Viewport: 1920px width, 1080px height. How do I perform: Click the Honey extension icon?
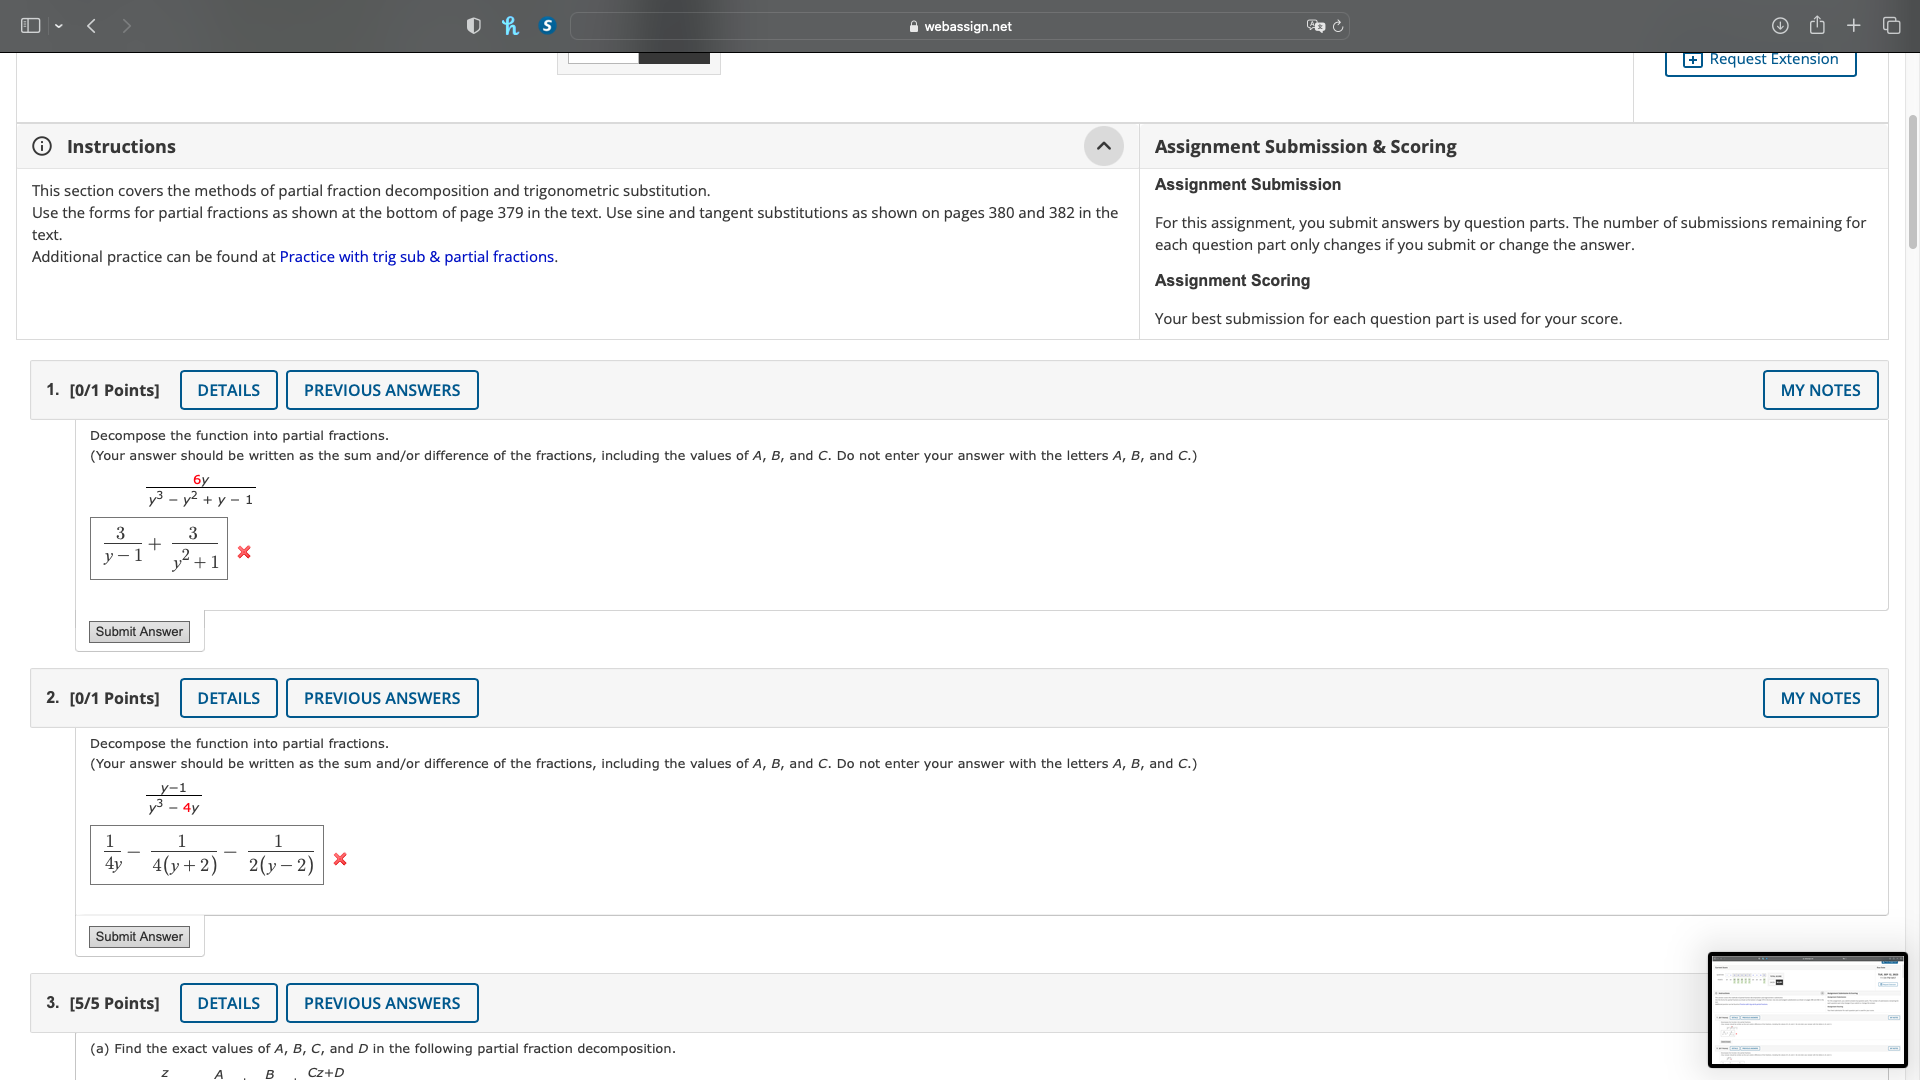point(510,26)
